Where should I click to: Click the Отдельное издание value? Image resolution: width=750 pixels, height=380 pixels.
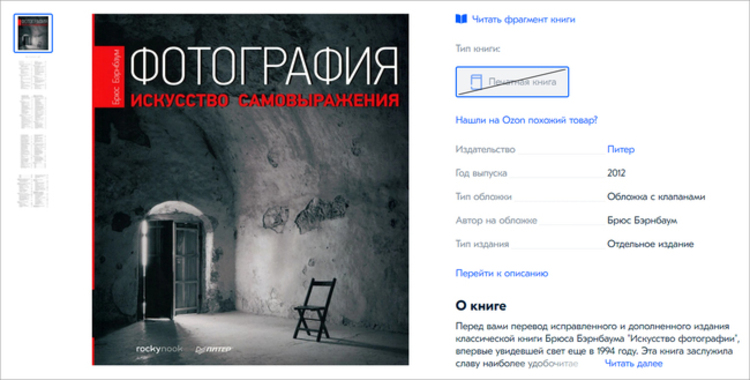point(650,244)
